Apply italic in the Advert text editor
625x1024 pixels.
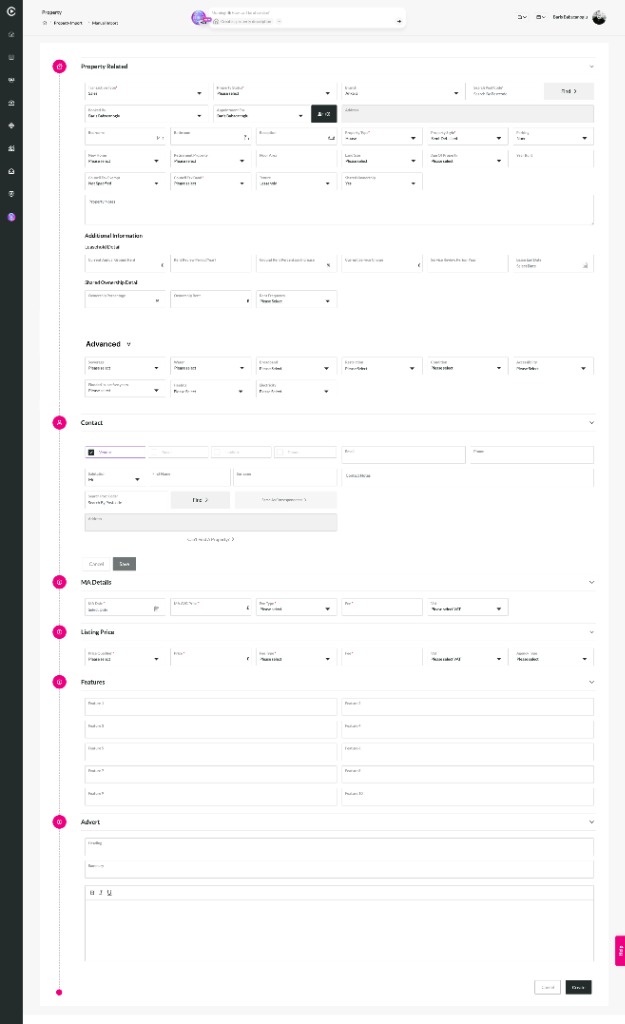(x=100, y=892)
